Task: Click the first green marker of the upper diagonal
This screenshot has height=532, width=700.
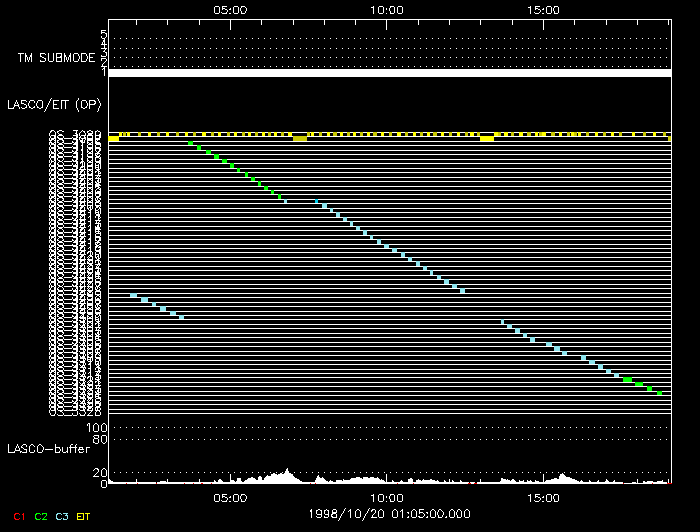Action: (x=190, y=144)
